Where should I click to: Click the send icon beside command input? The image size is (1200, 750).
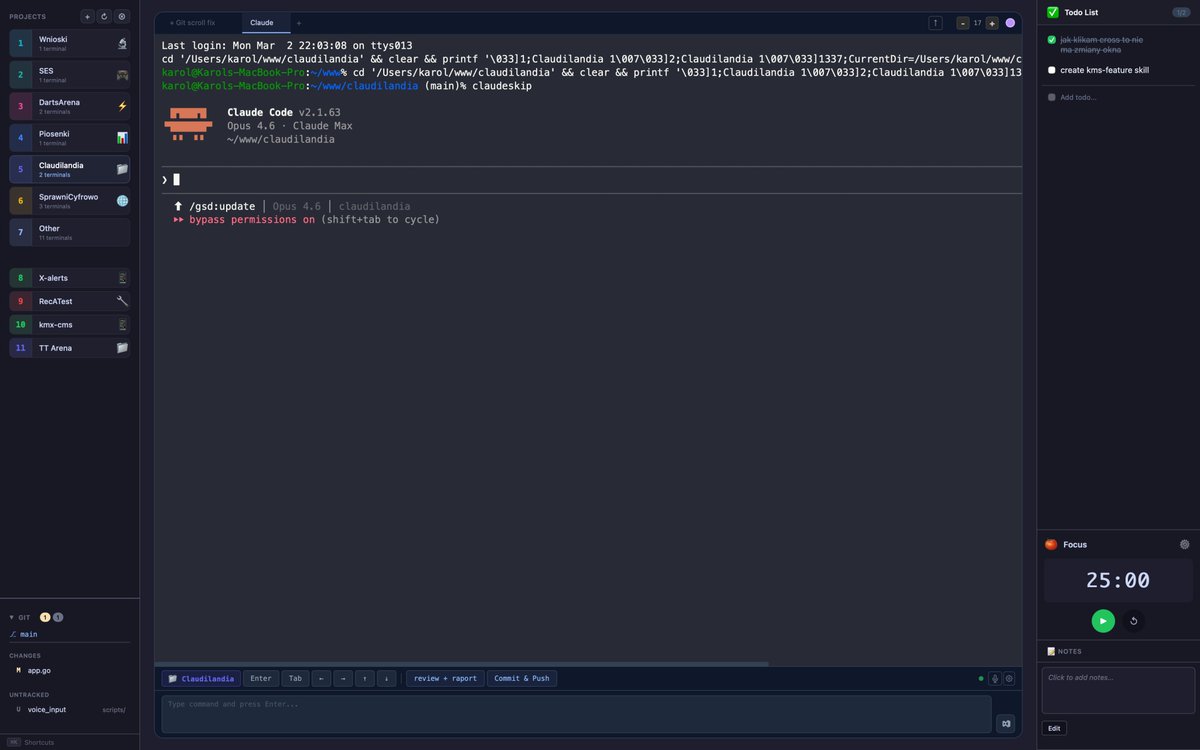pos(1006,723)
